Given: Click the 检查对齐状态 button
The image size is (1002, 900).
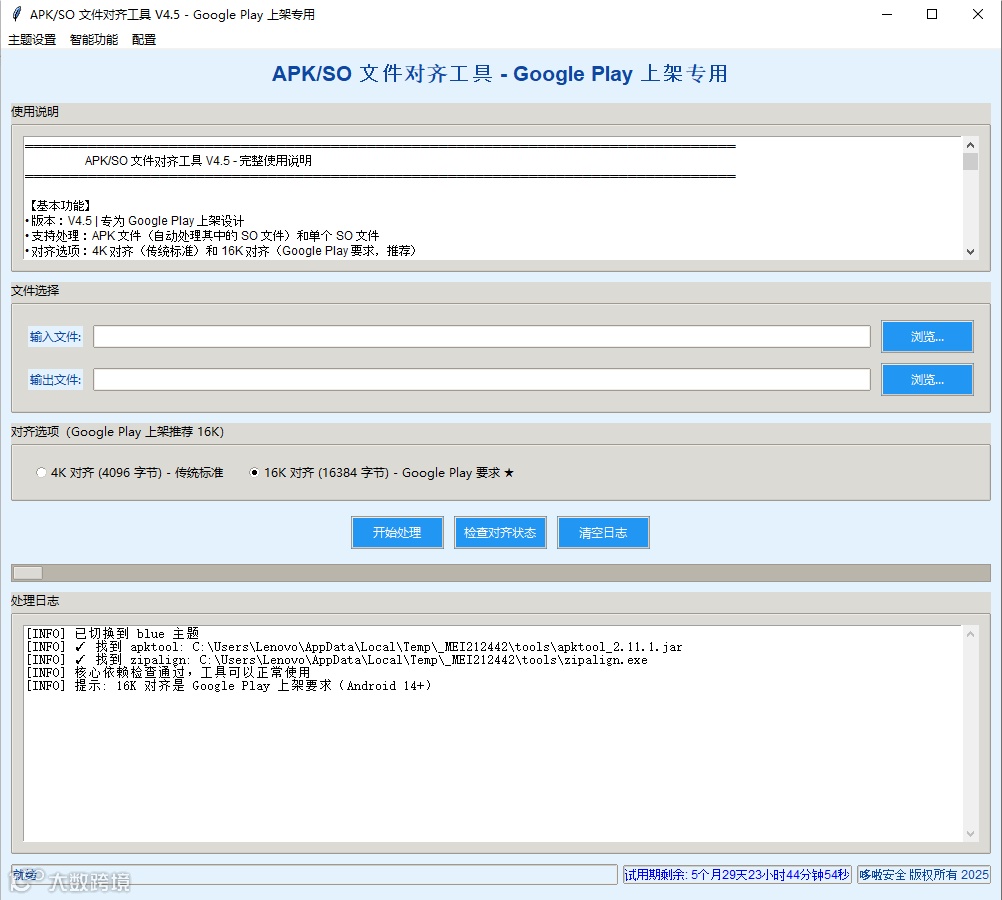Looking at the screenshot, I should point(500,532).
